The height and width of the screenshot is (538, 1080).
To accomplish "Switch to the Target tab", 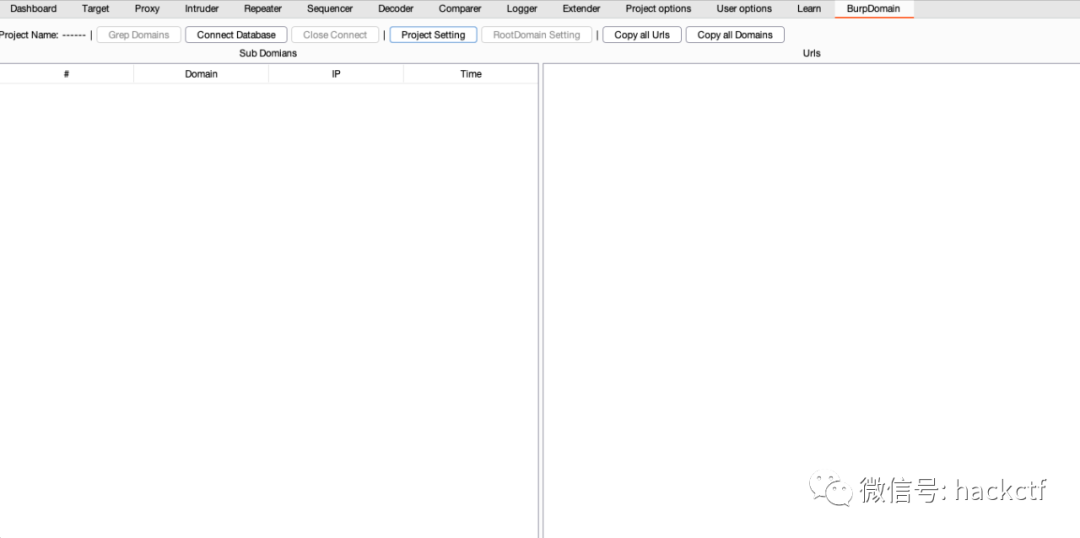I will tap(96, 9).
